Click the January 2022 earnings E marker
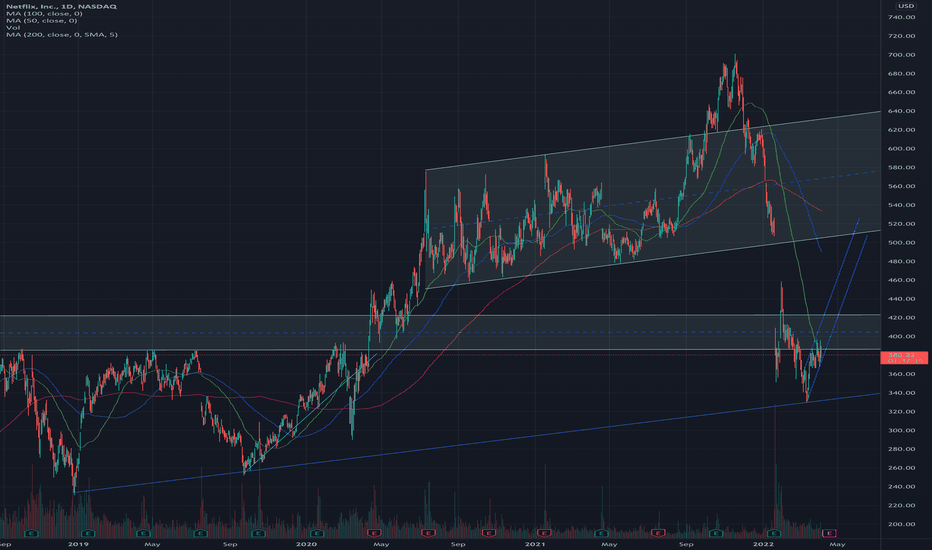The height and width of the screenshot is (550, 932). 773,533
